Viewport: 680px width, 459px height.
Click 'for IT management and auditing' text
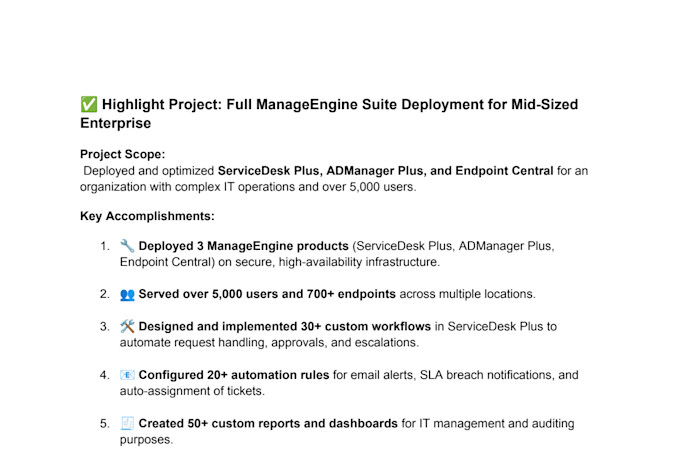coord(488,423)
